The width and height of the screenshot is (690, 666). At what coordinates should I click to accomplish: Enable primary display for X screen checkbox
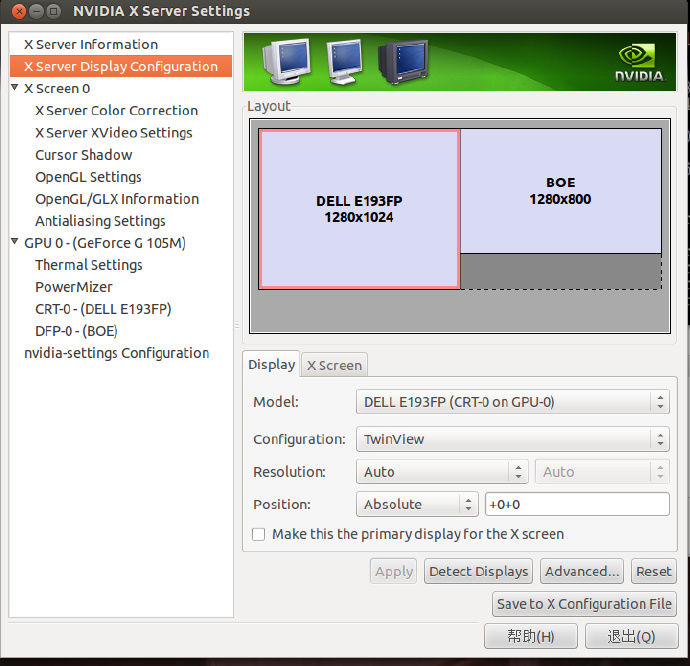(x=258, y=534)
